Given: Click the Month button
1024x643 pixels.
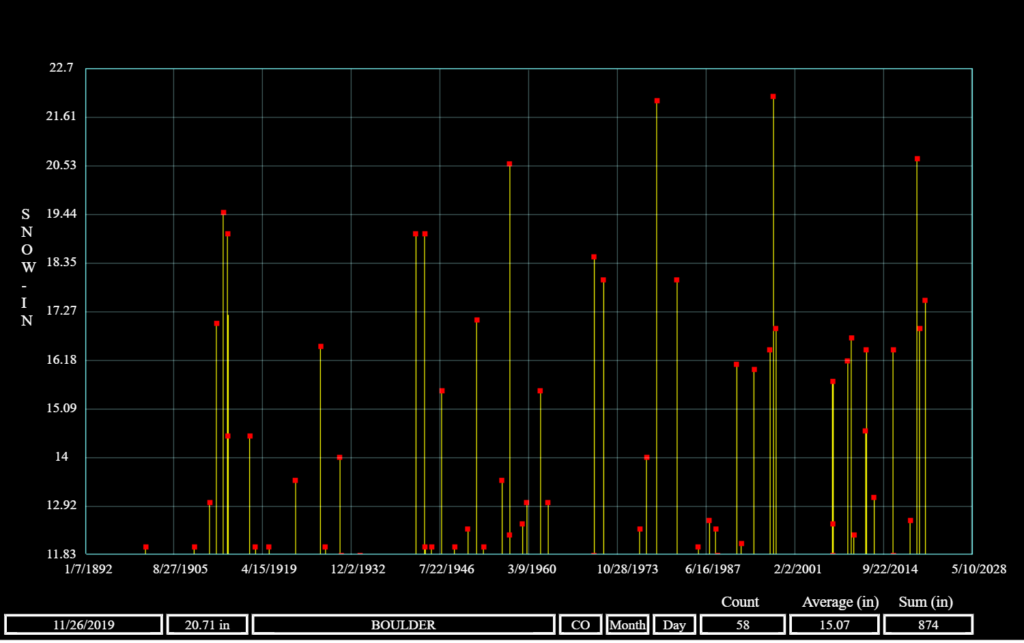Looking at the screenshot, I should click(x=627, y=625).
